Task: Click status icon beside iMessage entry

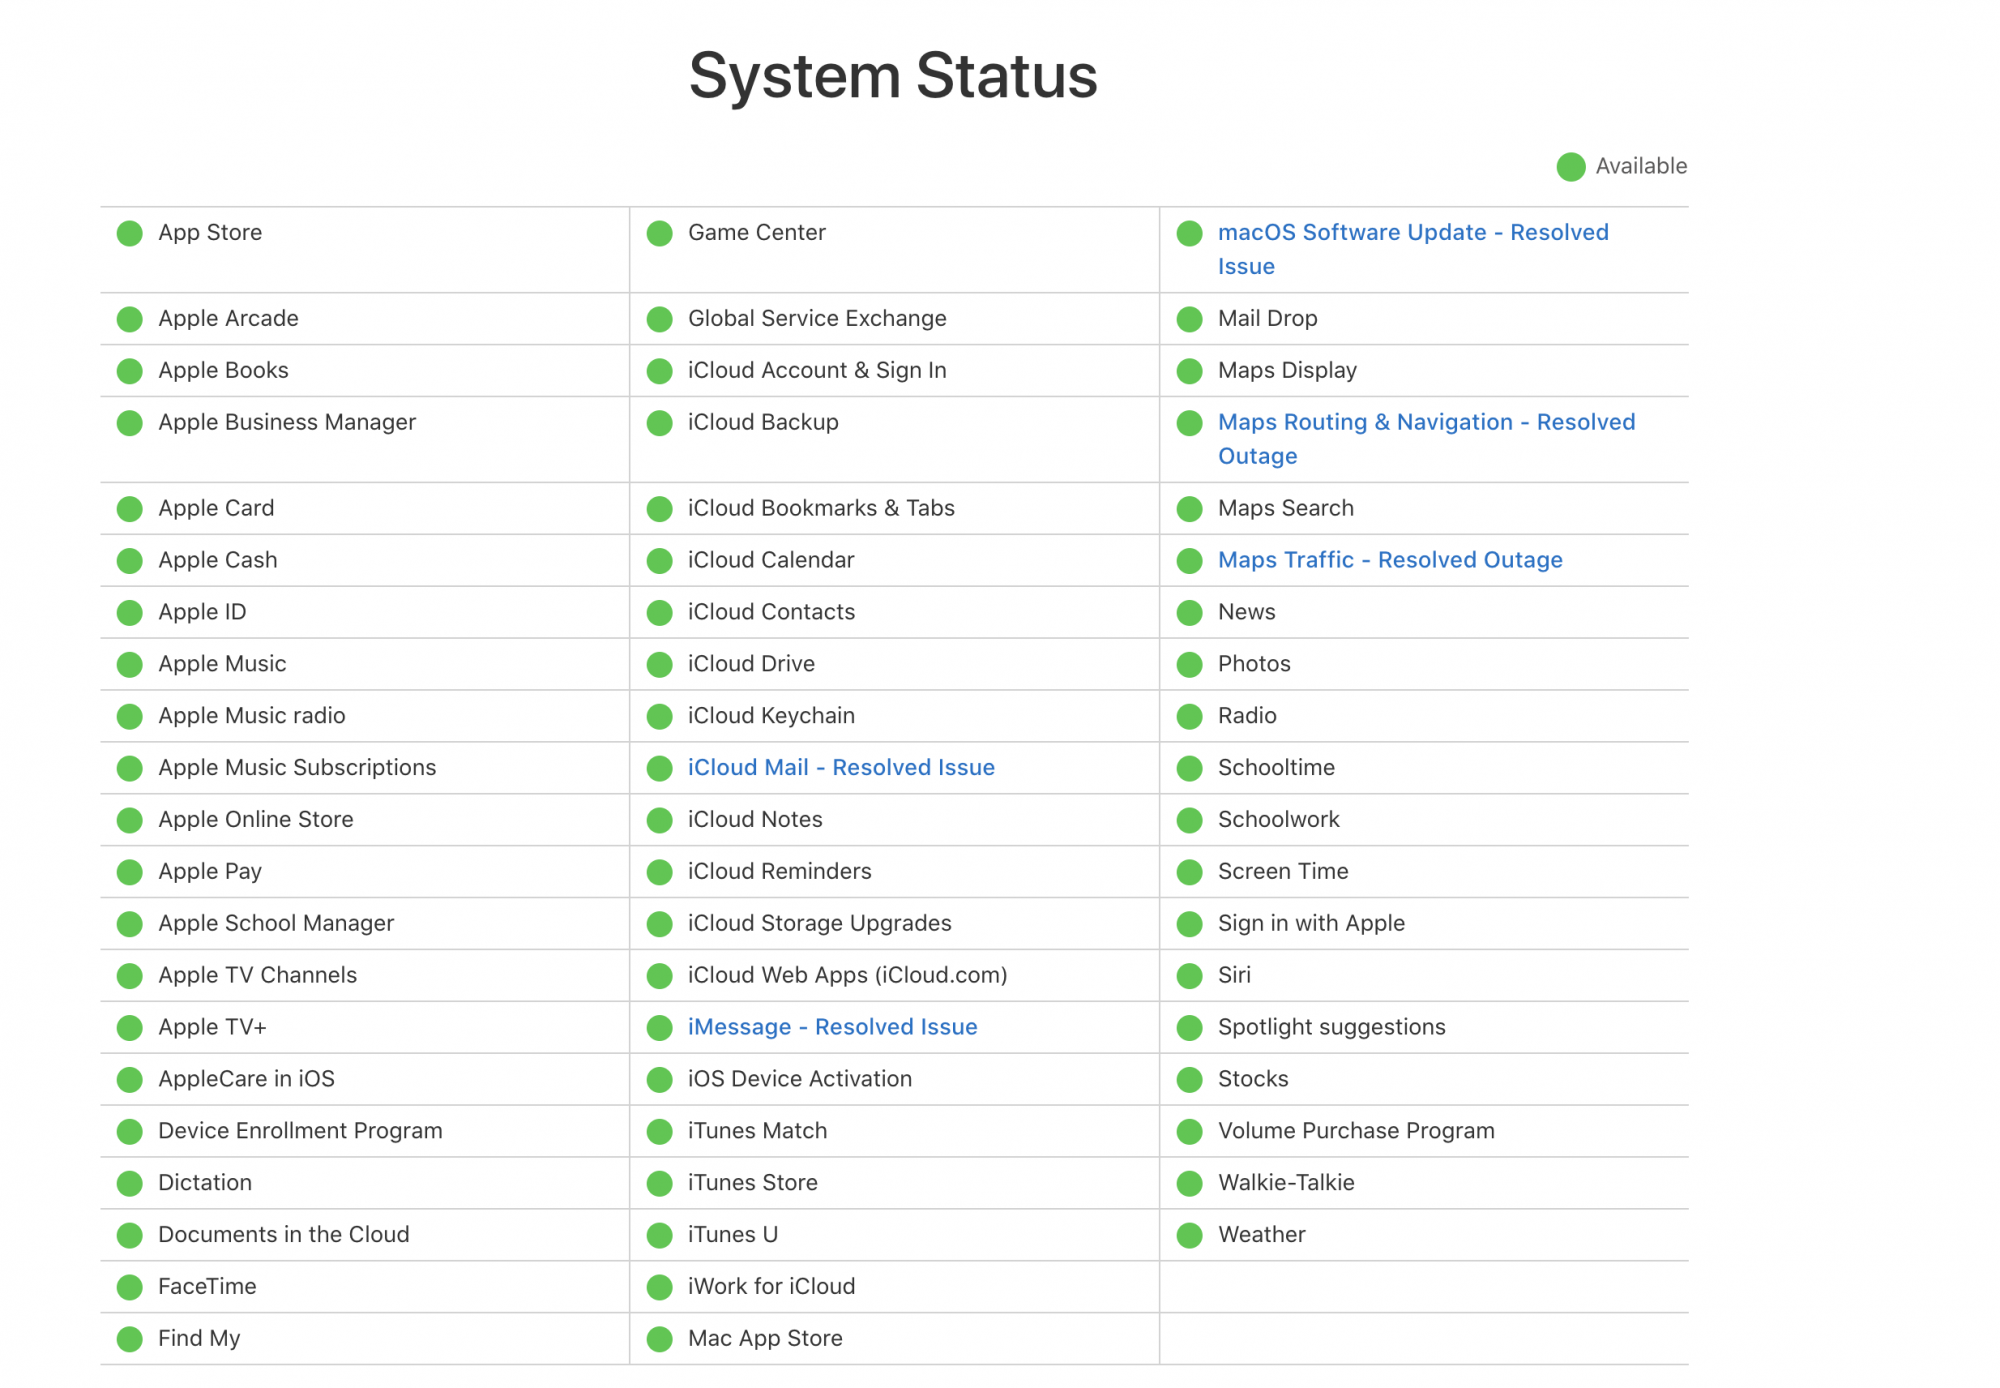Action: click(x=660, y=1028)
